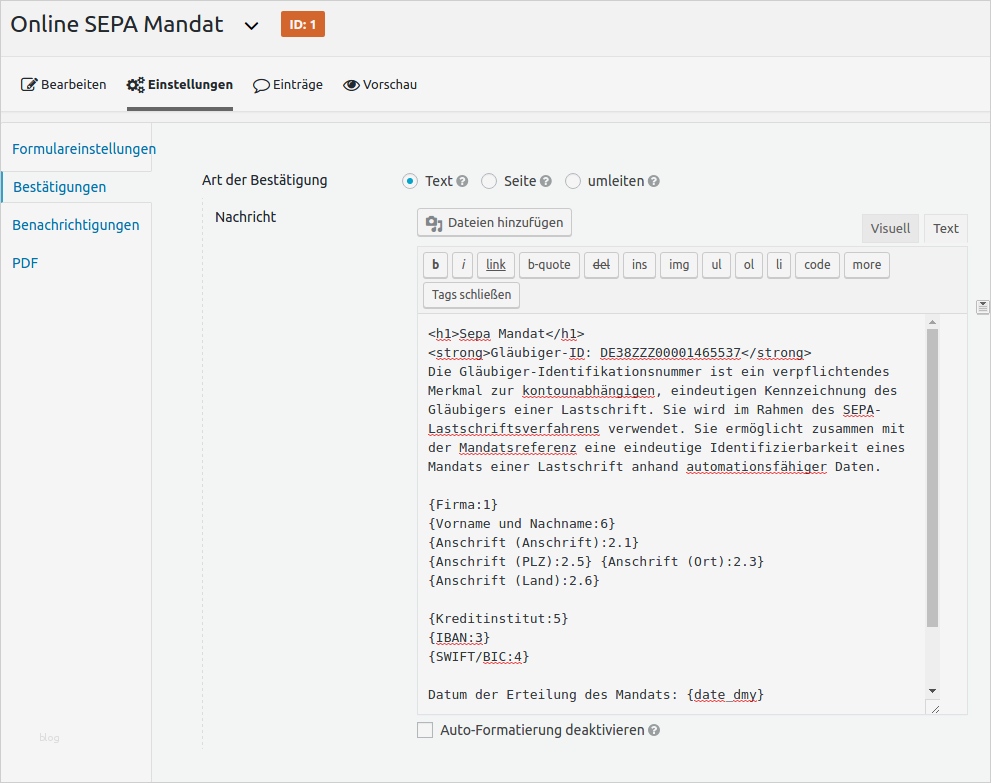Image resolution: width=991 pixels, height=783 pixels.
Task: Click the small editor expand icon at right
Action: click(983, 306)
